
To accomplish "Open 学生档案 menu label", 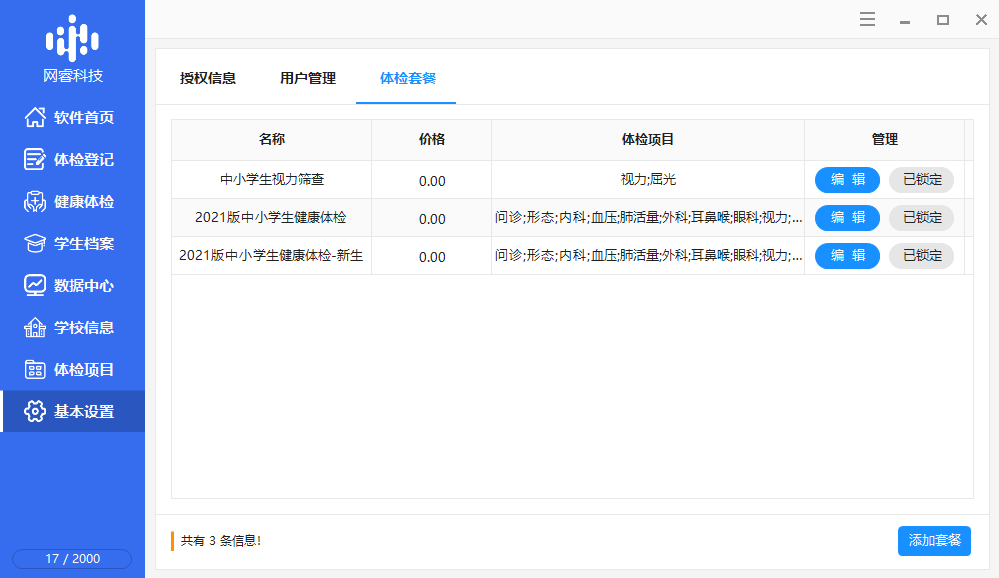I will point(84,243).
